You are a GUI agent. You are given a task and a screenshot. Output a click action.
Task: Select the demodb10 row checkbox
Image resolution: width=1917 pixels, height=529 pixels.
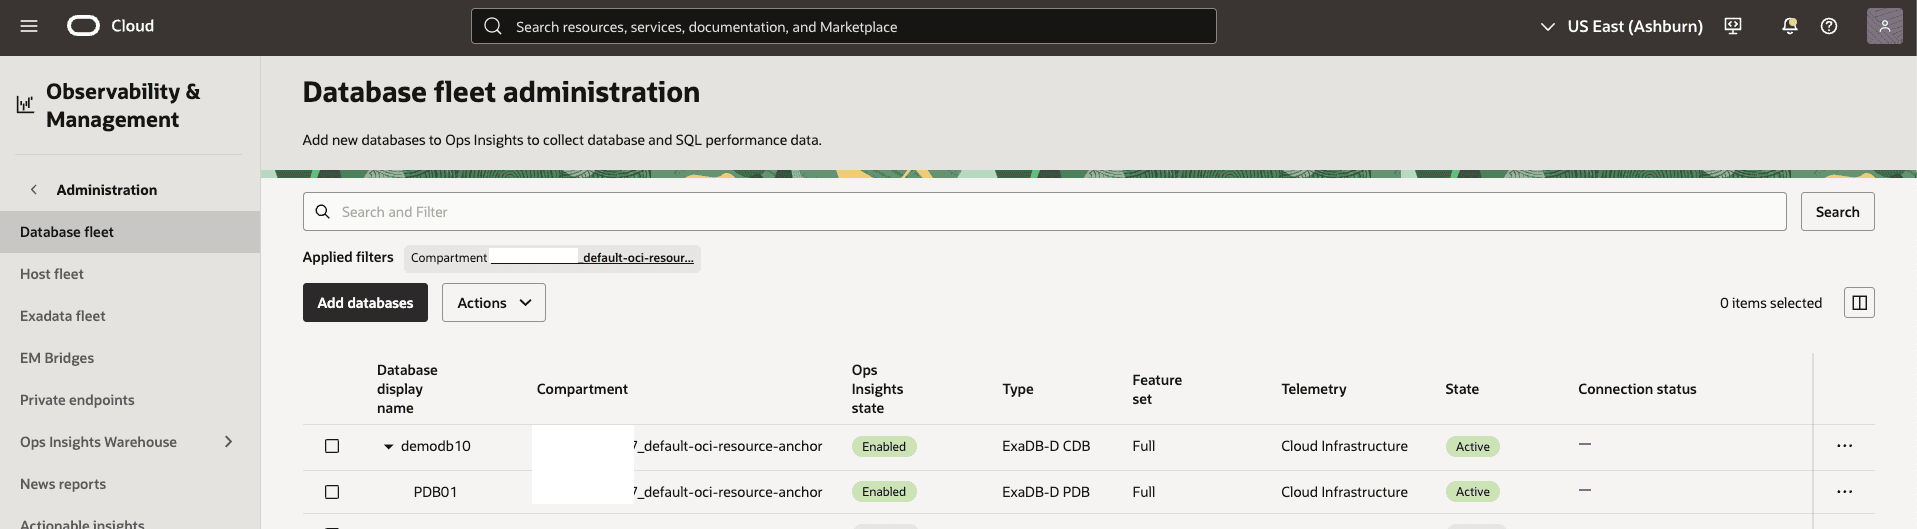click(x=332, y=446)
